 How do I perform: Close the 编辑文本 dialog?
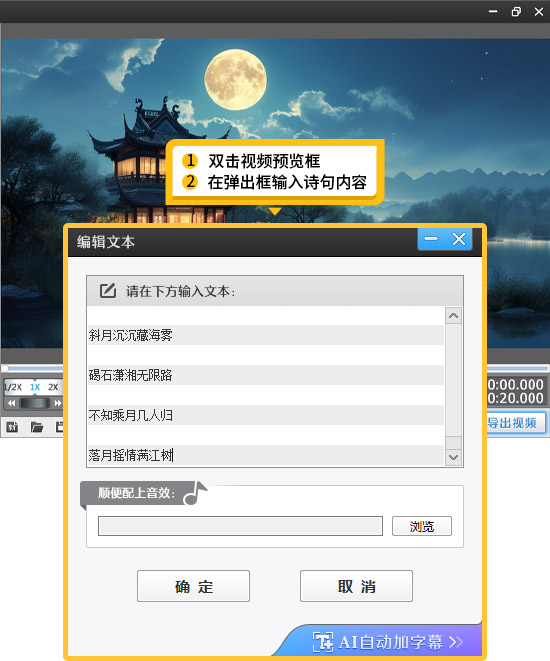459,239
